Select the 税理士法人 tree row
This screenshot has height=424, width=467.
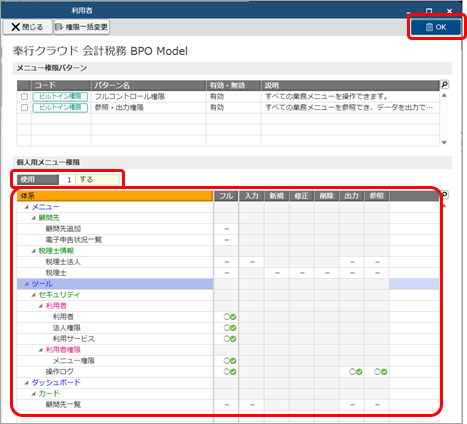[115, 262]
